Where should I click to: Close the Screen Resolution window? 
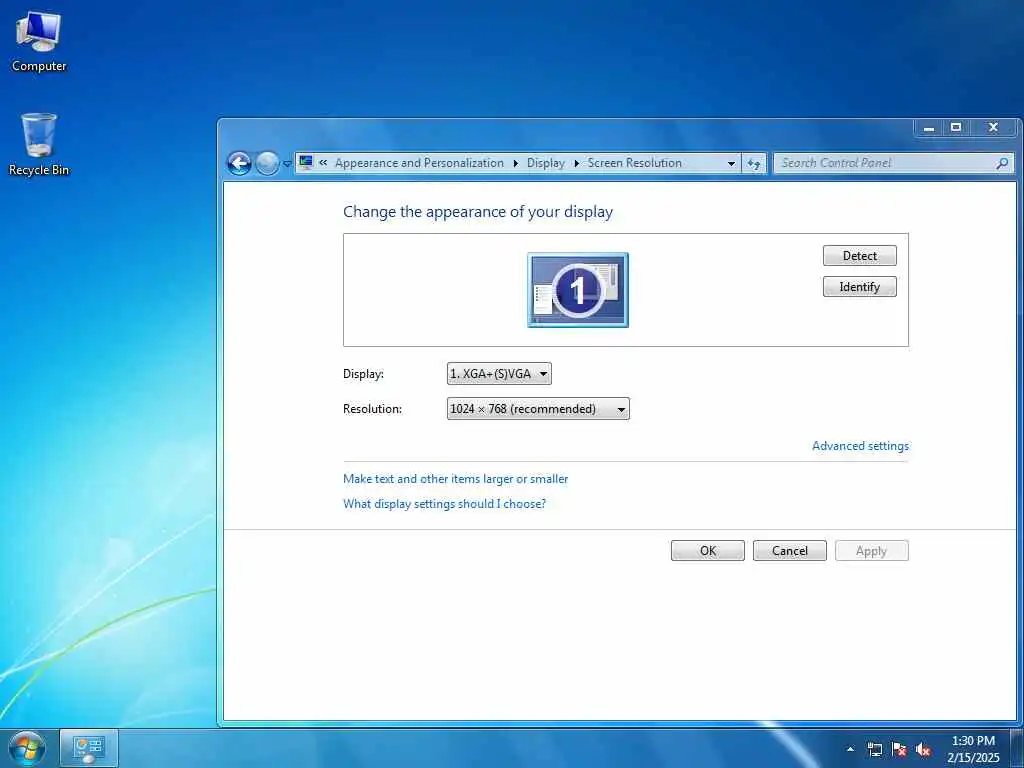point(993,127)
